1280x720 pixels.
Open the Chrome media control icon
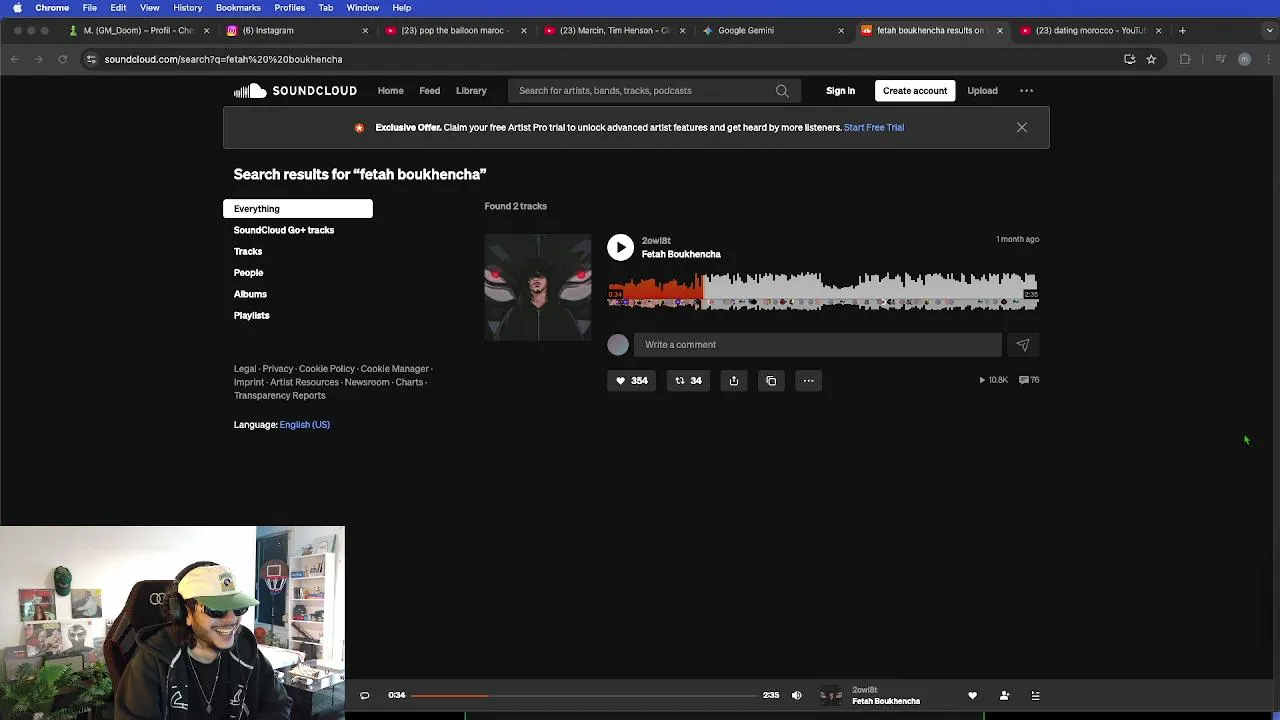1220,59
